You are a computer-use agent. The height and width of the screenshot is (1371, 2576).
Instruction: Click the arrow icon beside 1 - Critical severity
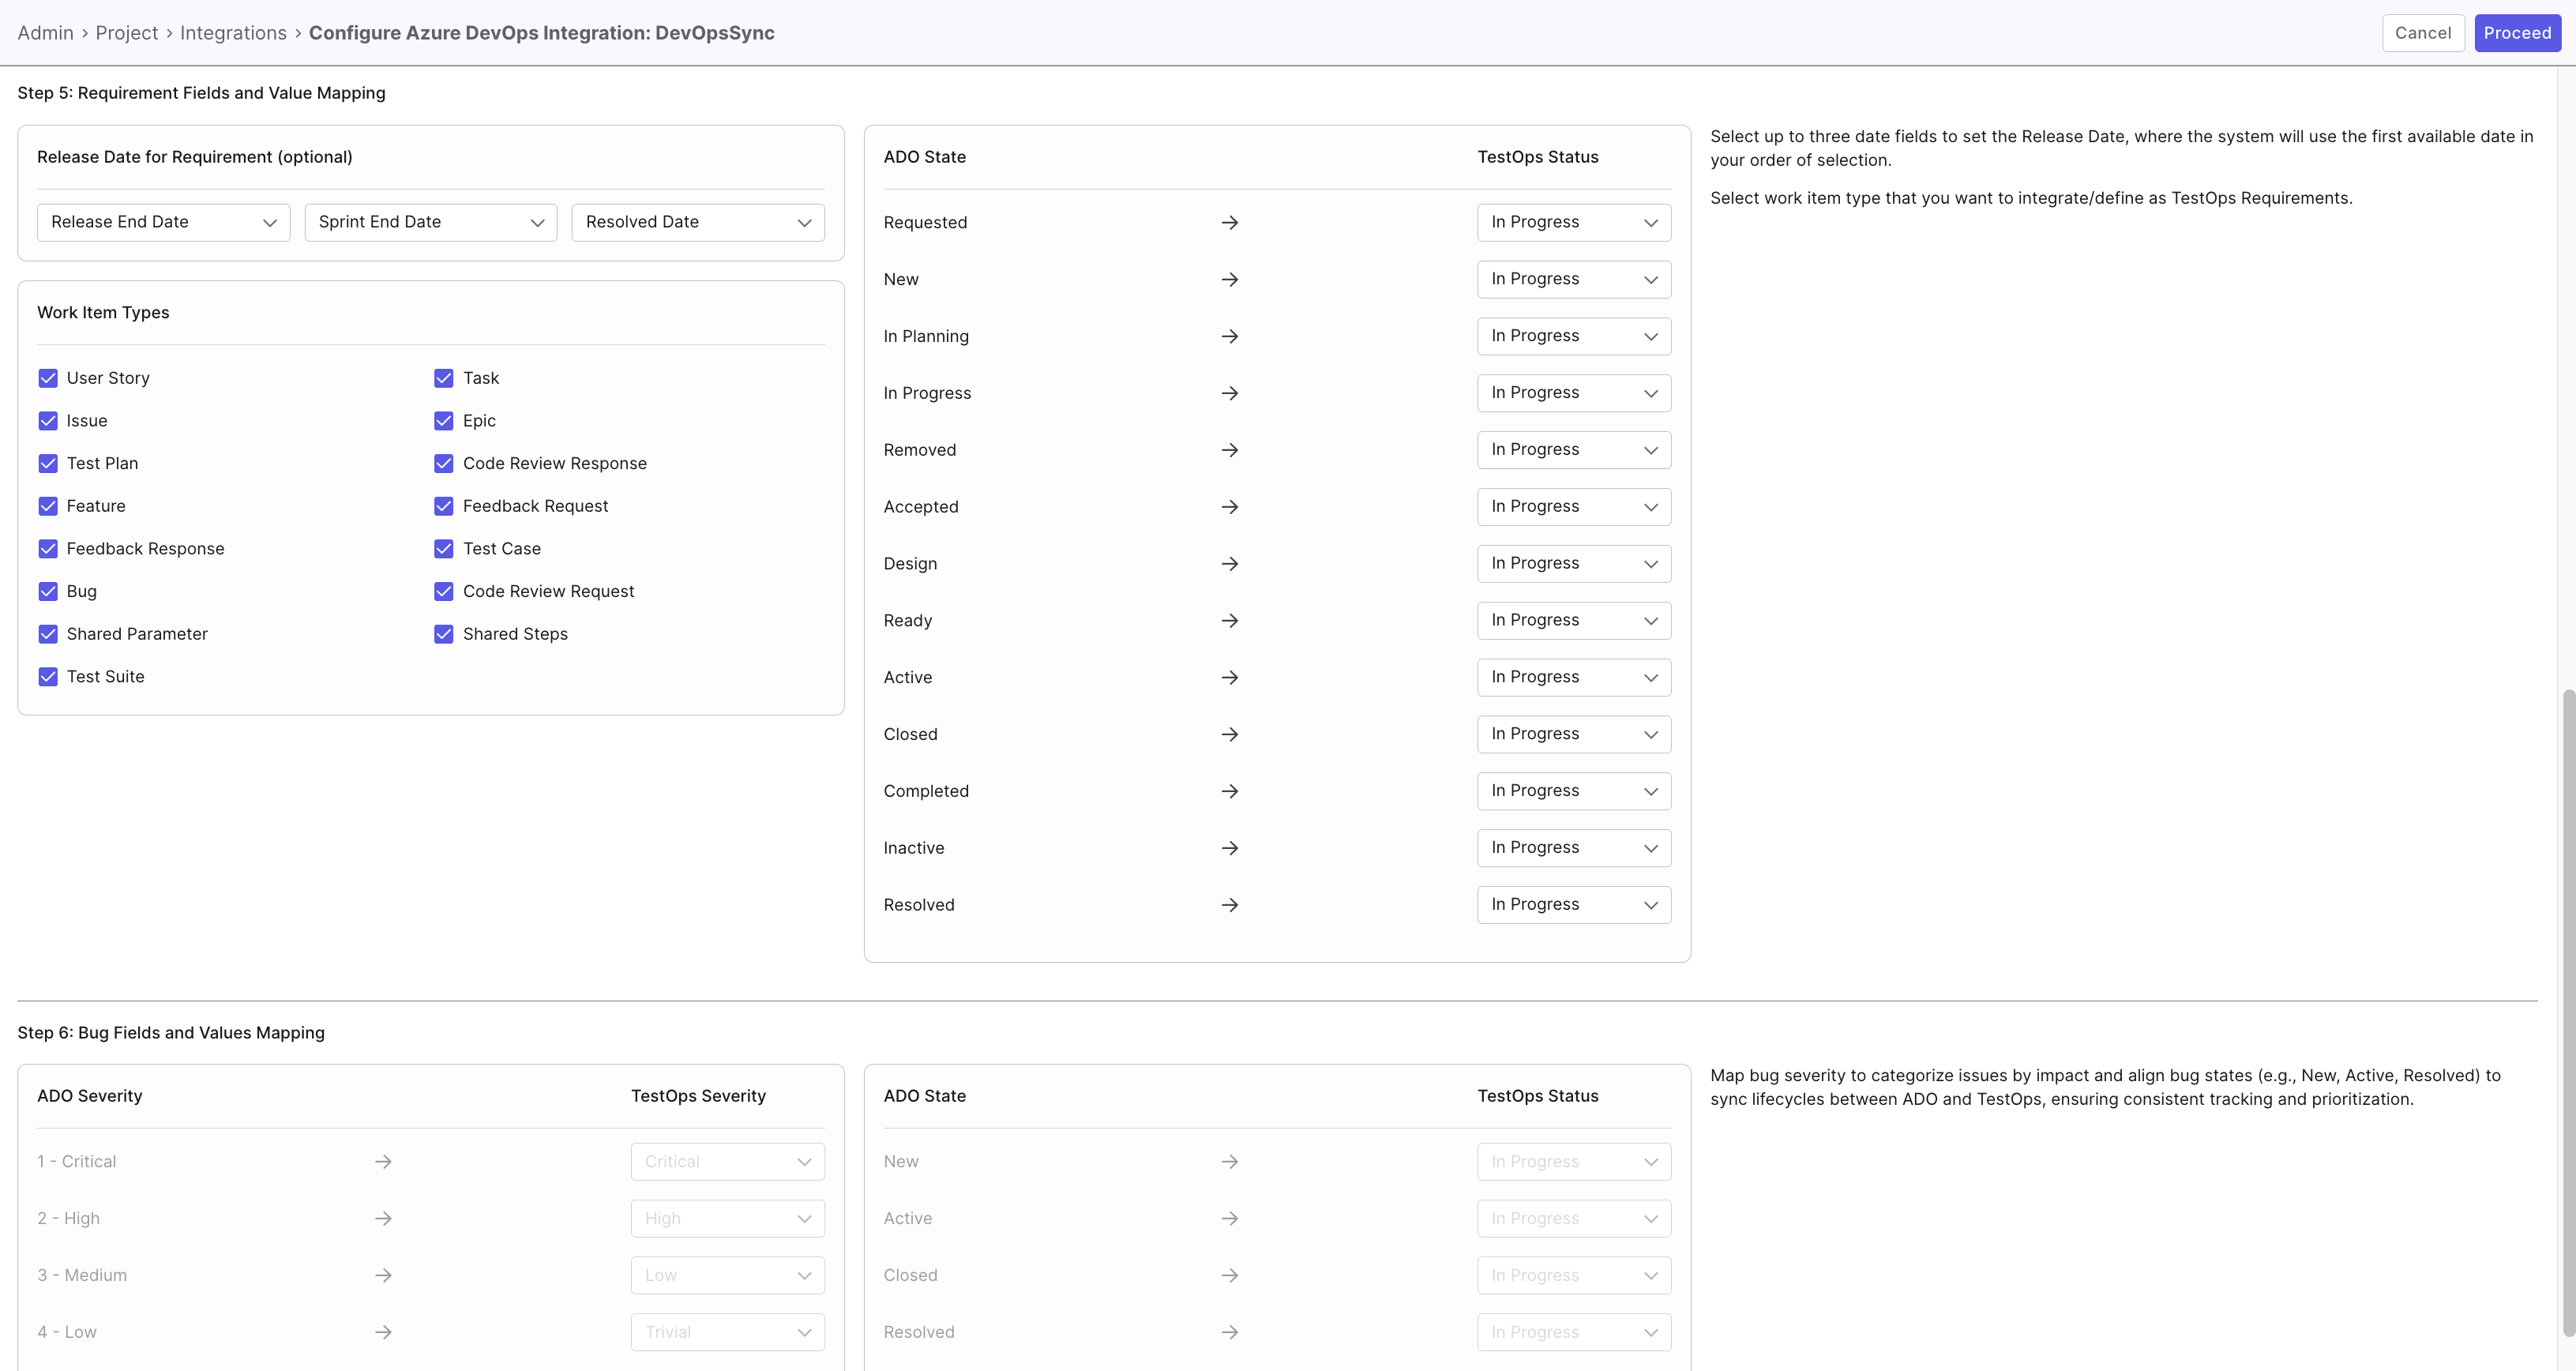pos(383,1161)
